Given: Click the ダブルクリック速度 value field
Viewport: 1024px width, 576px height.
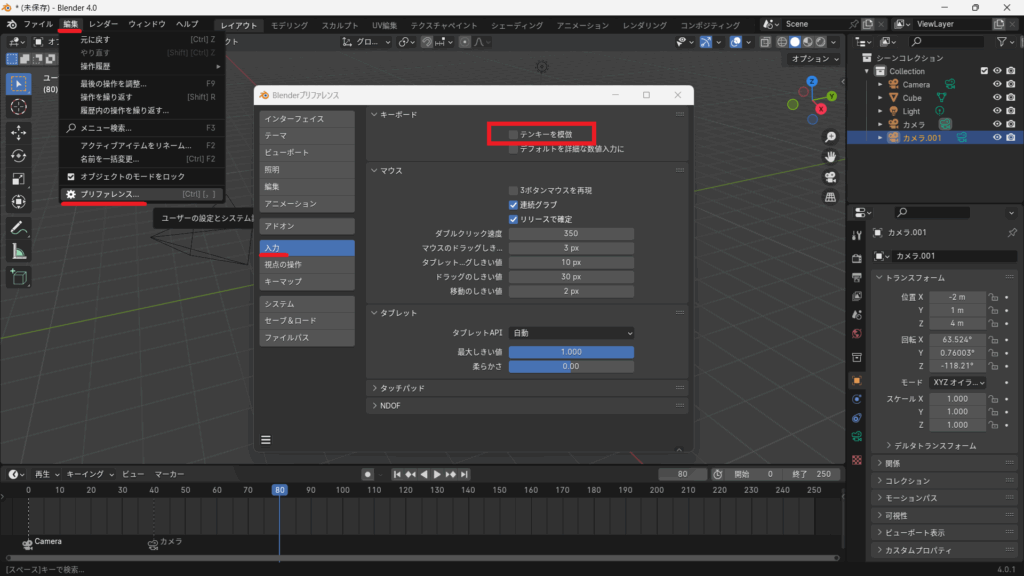Looking at the screenshot, I should pyautogui.click(x=571, y=233).
